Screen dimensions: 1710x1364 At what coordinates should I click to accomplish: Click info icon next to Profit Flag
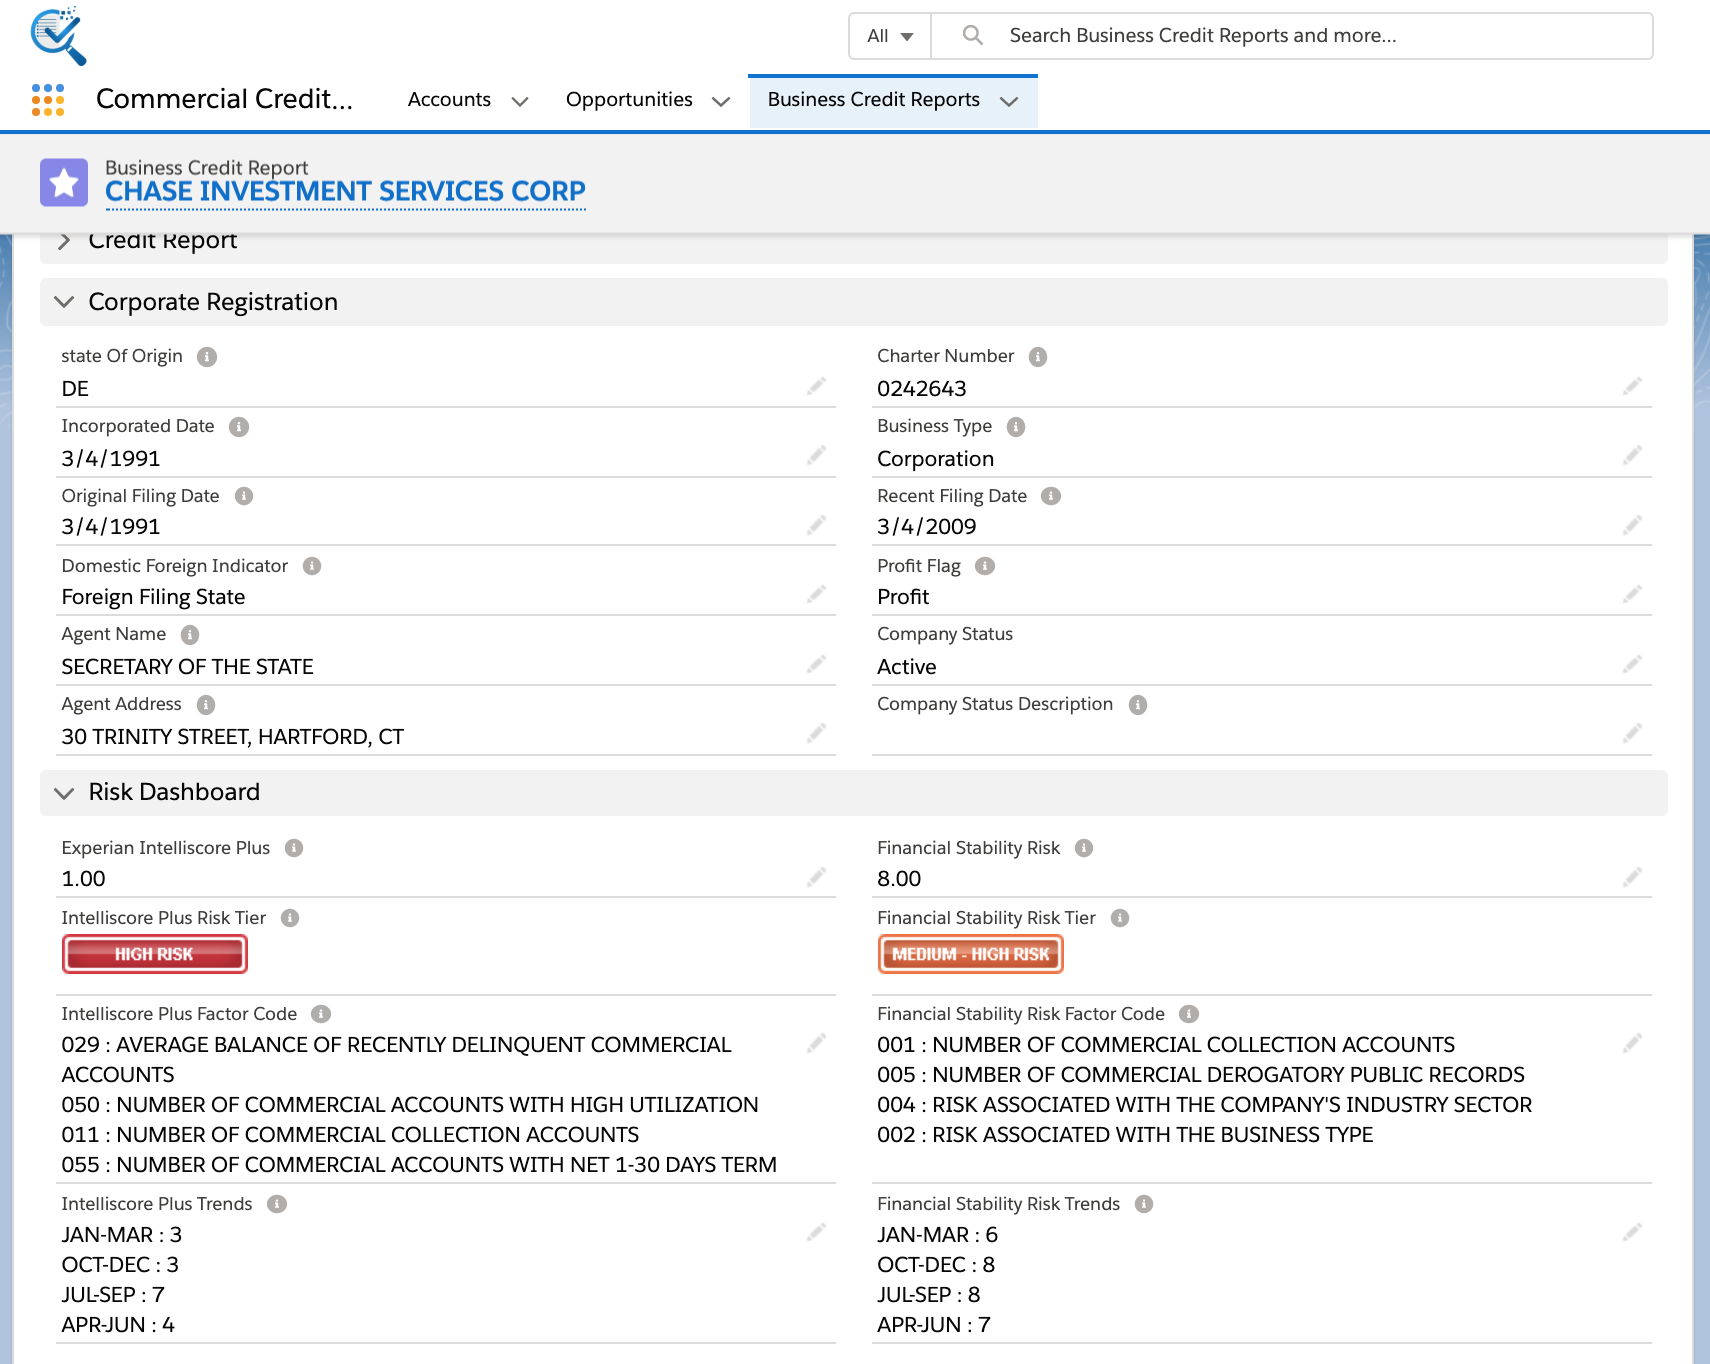point(985,566)
